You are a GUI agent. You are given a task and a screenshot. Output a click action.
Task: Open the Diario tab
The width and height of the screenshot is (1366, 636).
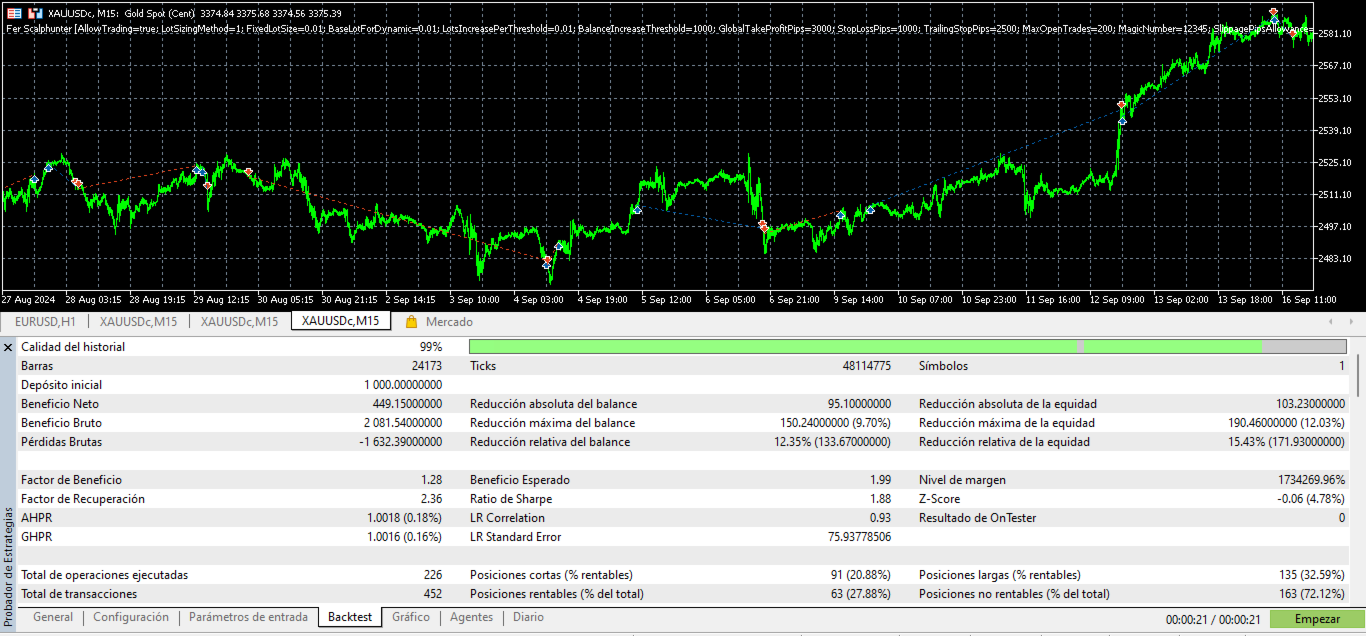pos(528,617)
